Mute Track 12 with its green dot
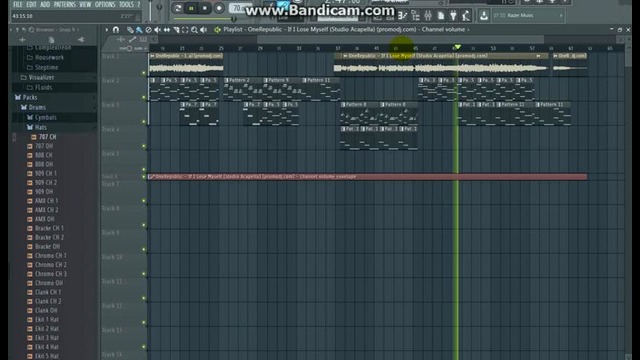 pyautogui.click(x=144, y=322)
